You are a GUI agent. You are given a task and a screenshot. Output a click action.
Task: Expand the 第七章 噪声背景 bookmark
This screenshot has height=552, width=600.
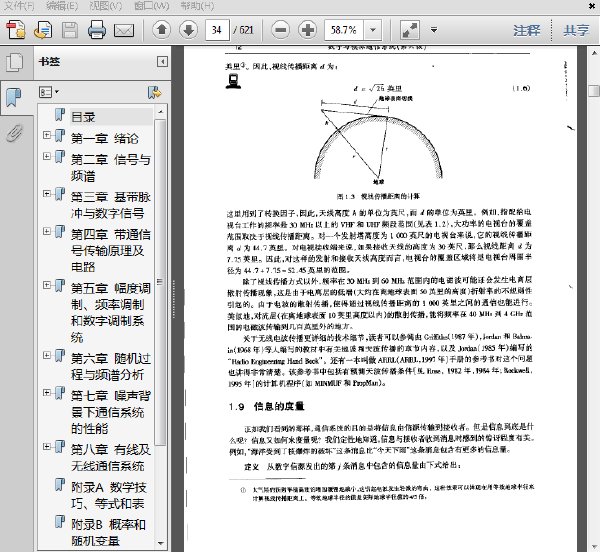[47, 392]
